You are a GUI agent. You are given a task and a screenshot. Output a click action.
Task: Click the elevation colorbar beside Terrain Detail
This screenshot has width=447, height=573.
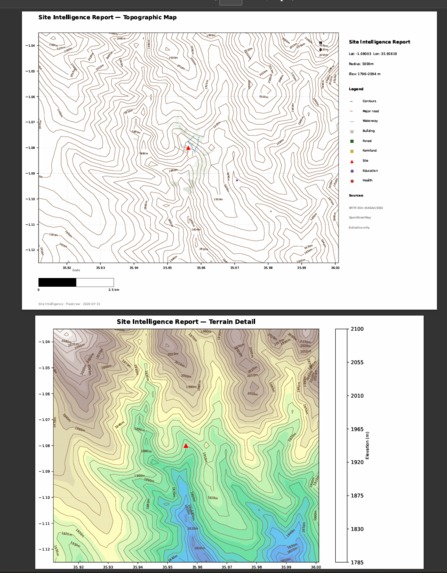pos(341,445)
